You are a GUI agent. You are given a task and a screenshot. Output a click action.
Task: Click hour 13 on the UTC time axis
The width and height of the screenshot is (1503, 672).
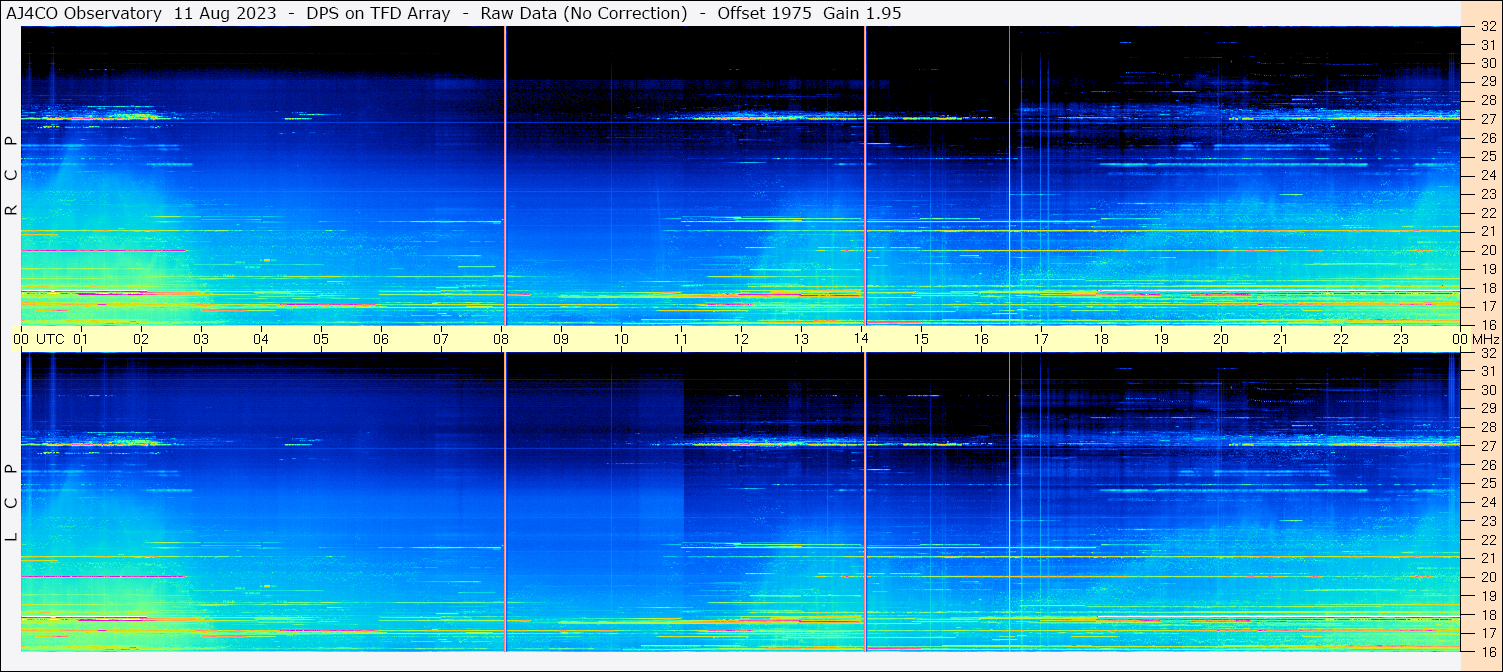point(801,339)
